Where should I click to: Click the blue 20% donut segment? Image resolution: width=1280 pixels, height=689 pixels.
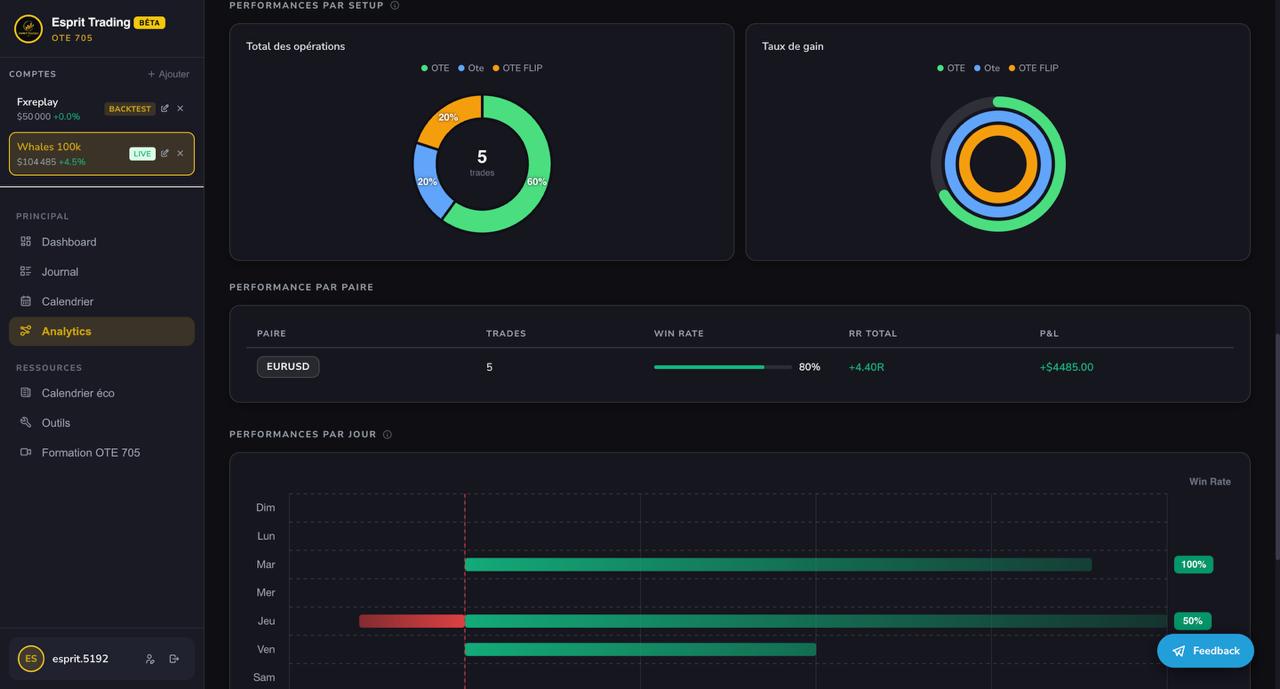click(430, 183)
